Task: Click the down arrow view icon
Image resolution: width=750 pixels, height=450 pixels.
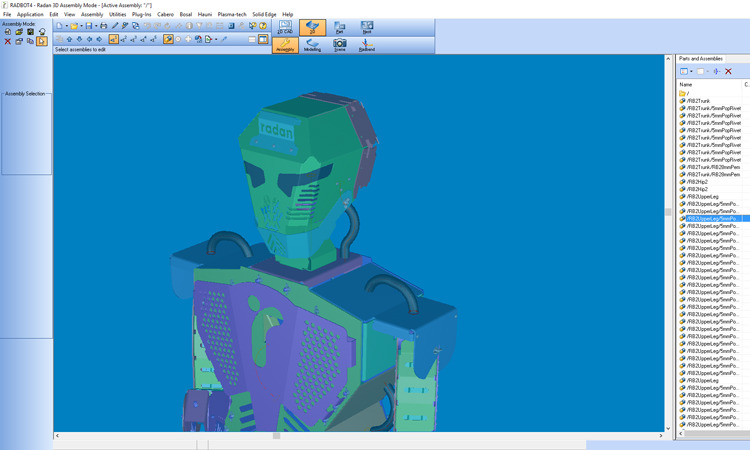Action: click(x=79, y=39)
